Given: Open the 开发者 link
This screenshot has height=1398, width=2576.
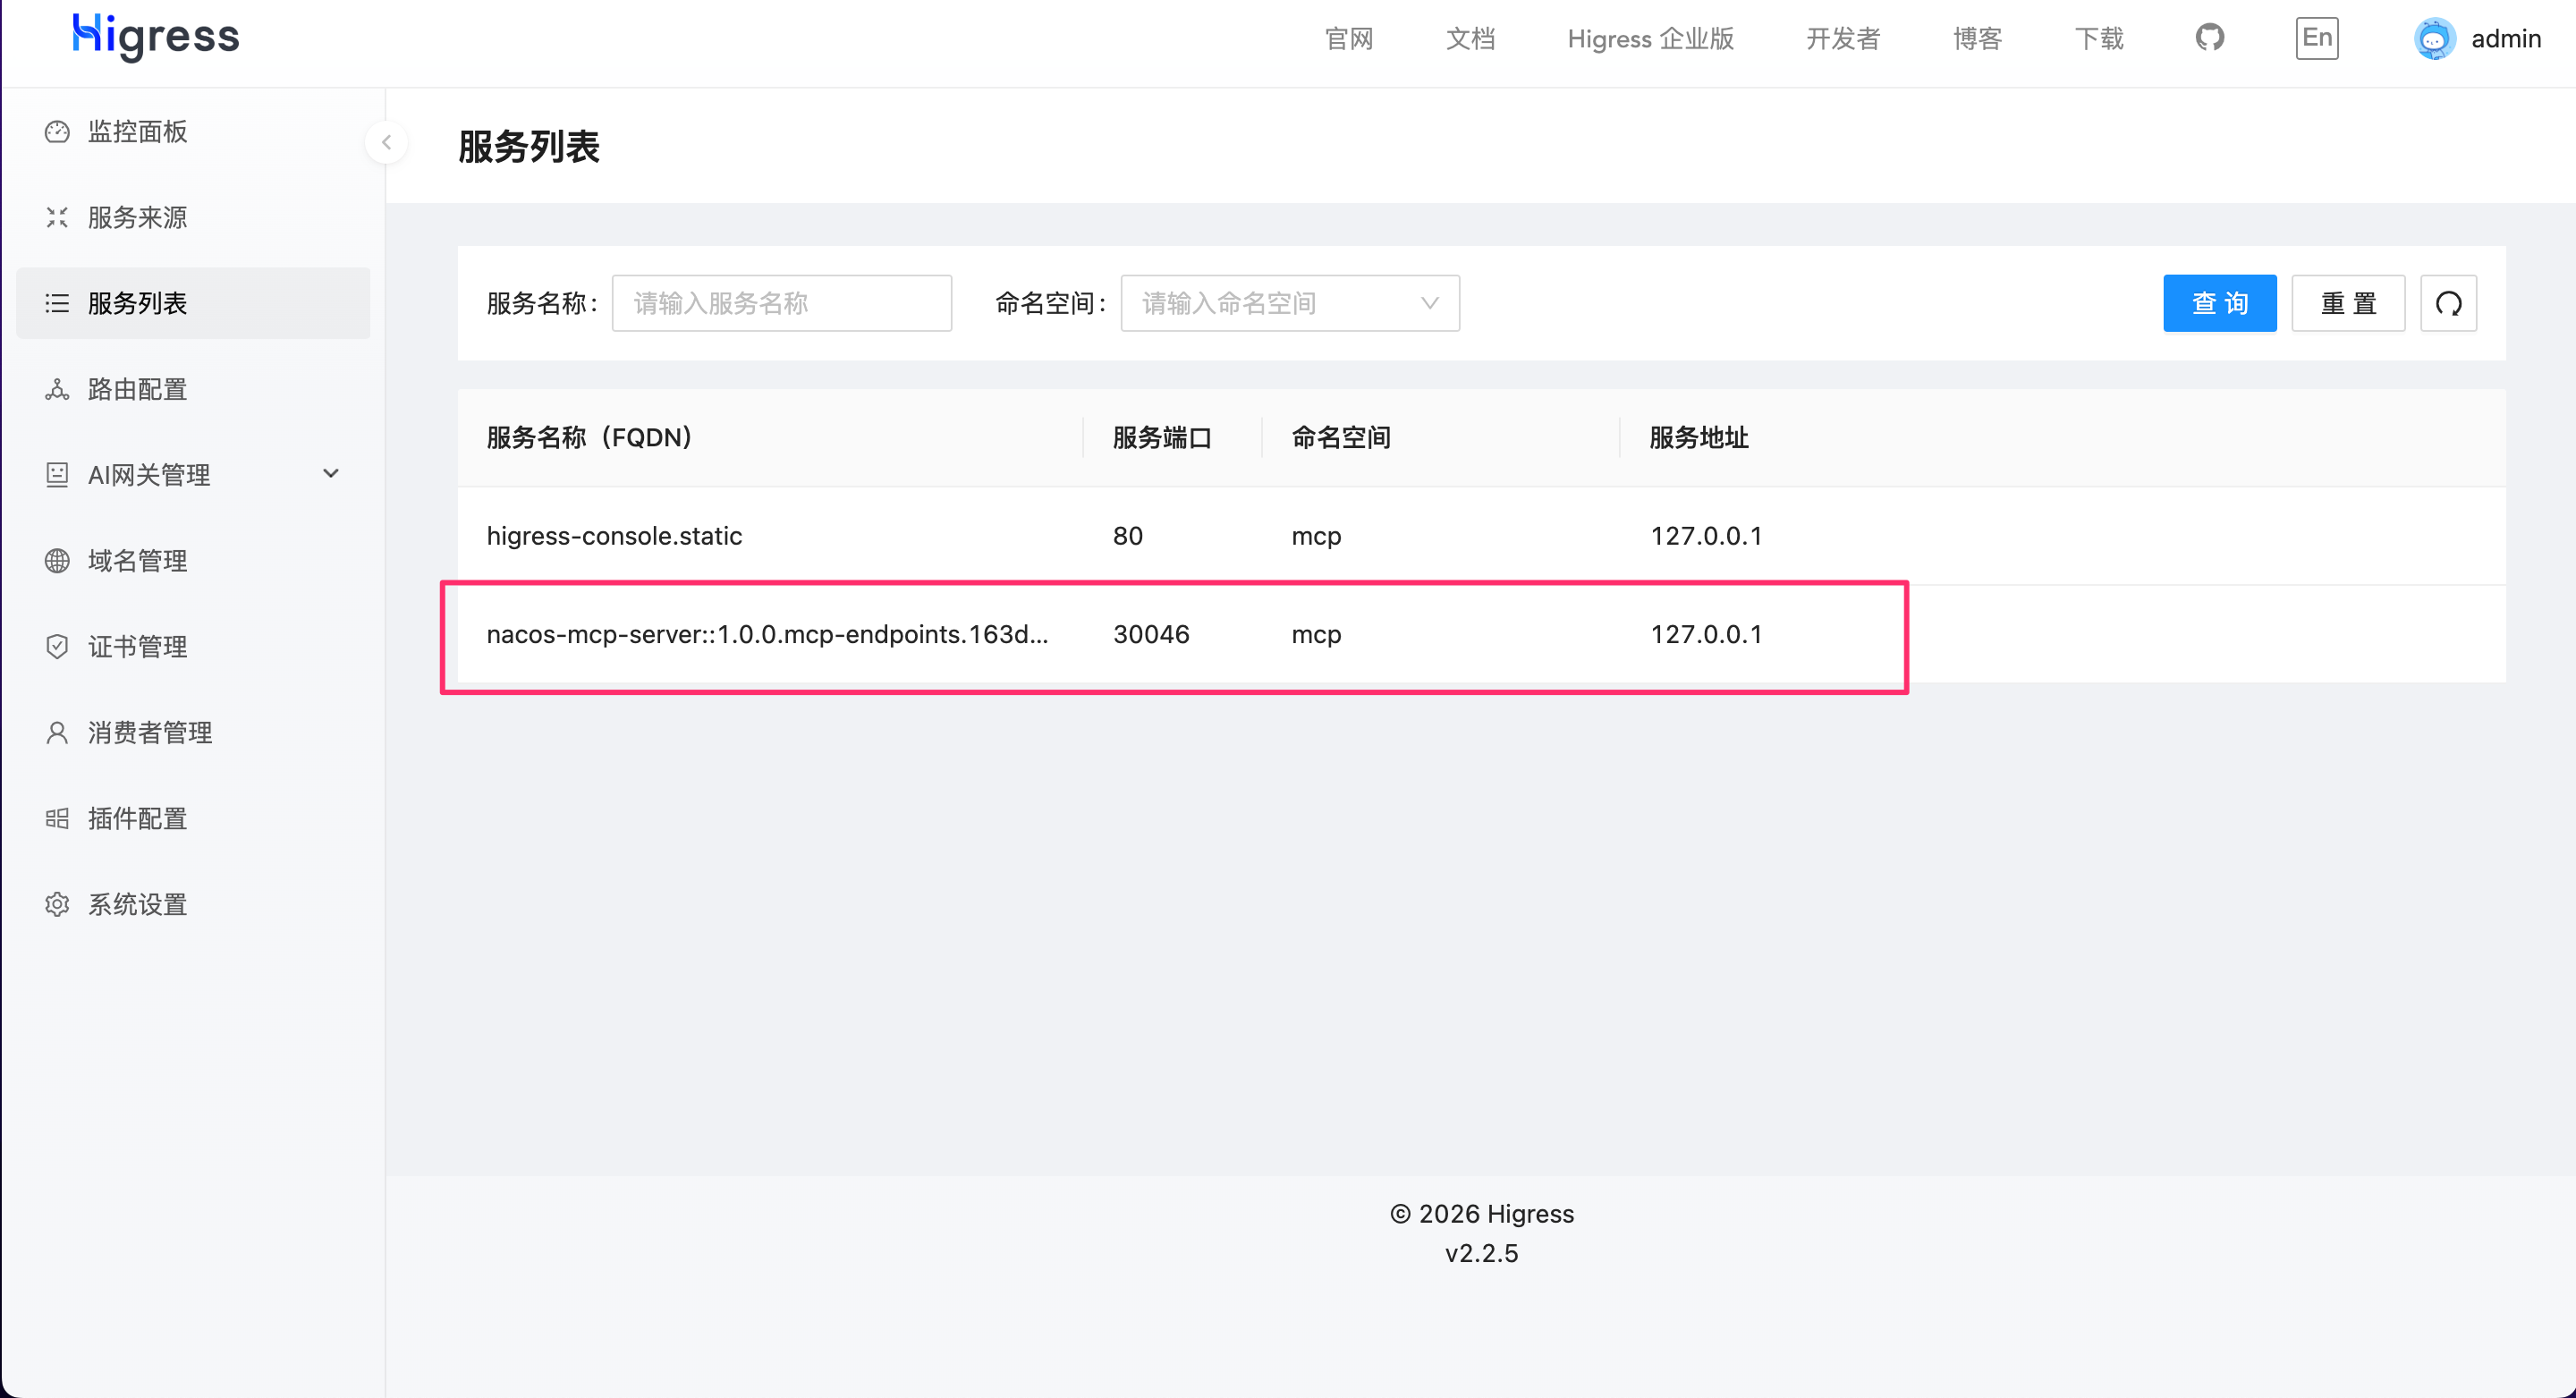Looking at the screenshot, I should pyautogui.click(x=1843, y=39).
